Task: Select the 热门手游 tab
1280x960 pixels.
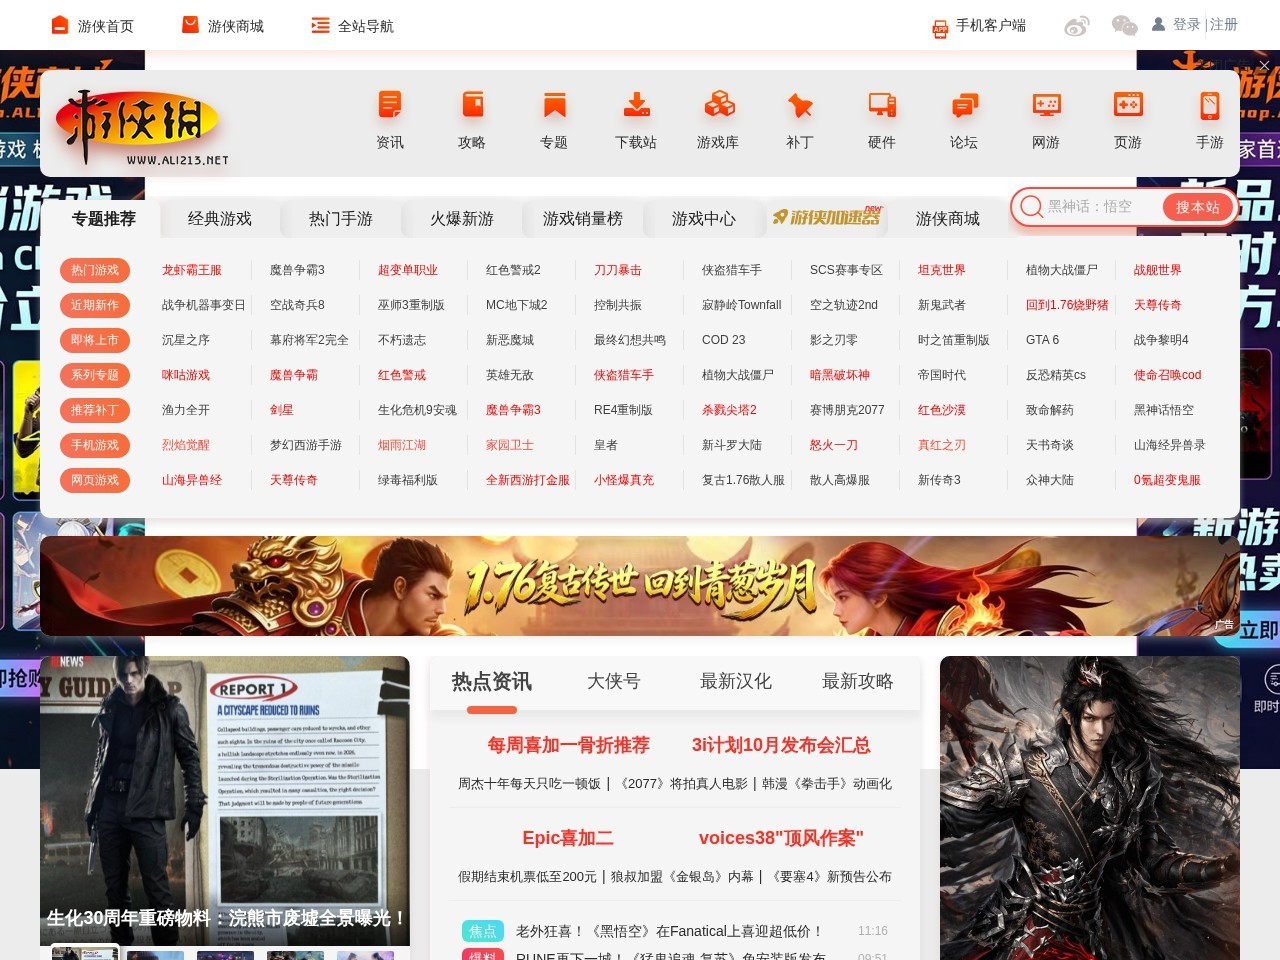Action: coord(341,218)
